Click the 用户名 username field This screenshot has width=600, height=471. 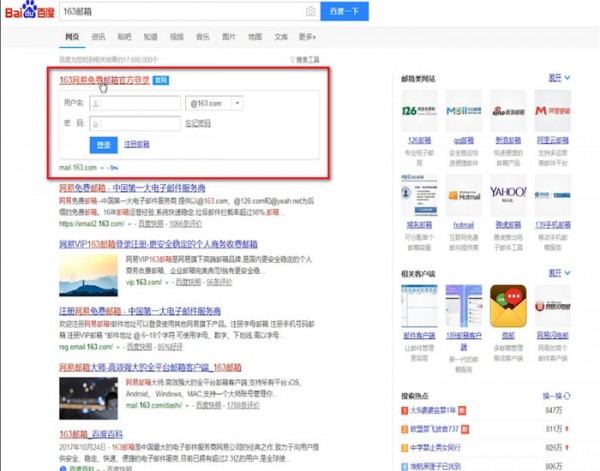point(135,103)
